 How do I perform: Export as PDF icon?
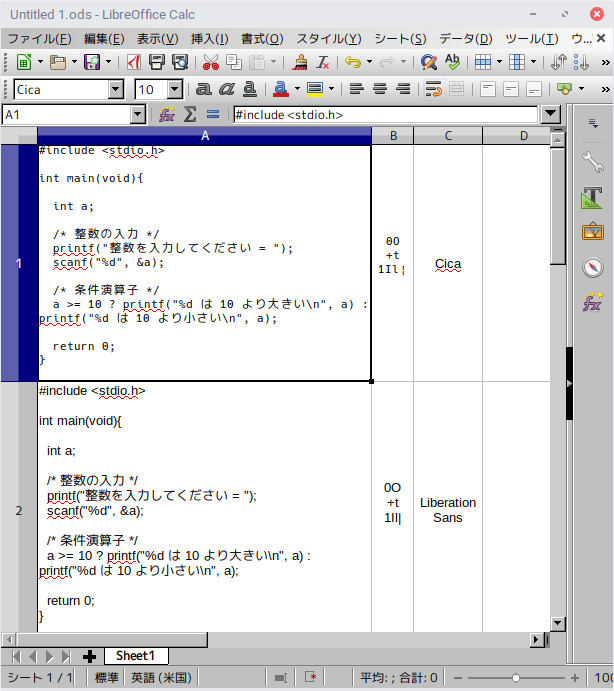[134, 62]
